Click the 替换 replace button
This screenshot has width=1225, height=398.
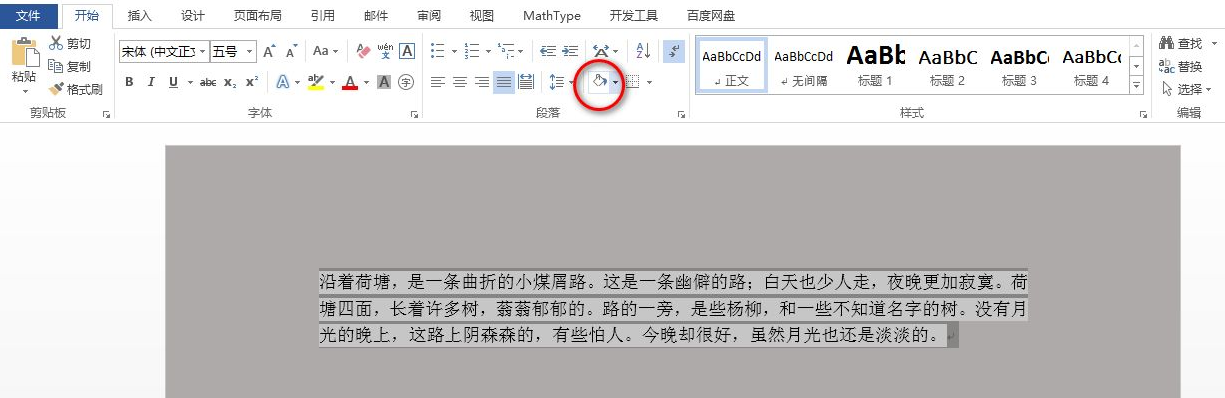coord(1181,66)
